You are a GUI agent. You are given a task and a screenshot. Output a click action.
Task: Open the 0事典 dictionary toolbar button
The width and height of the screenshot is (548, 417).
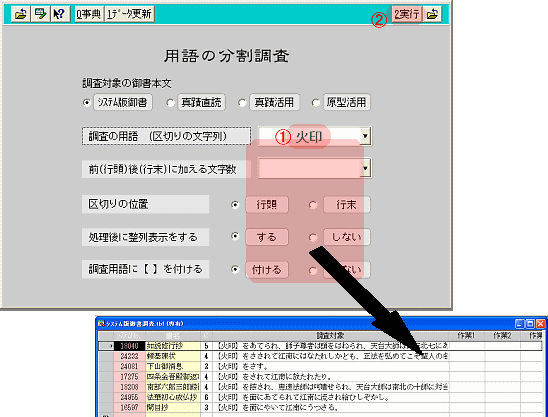(x=89, y=14)
